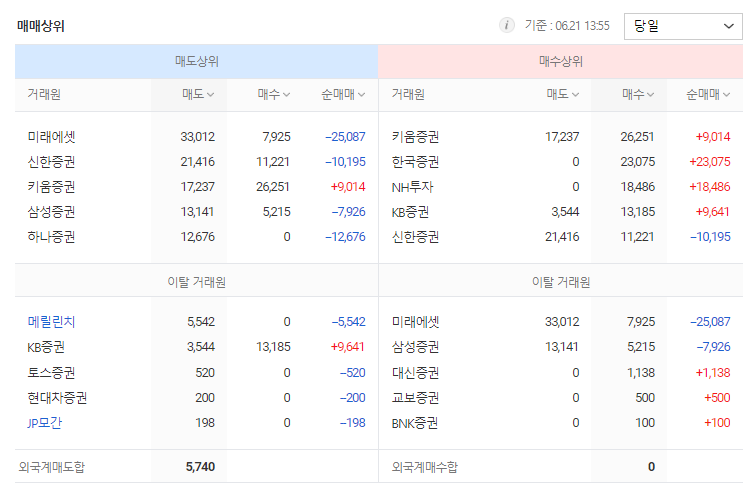This screenshot has width=749, height=487.
Task: Select BNK증권 in 이탈 거래원 list
Action: click(x=415, y=423)
